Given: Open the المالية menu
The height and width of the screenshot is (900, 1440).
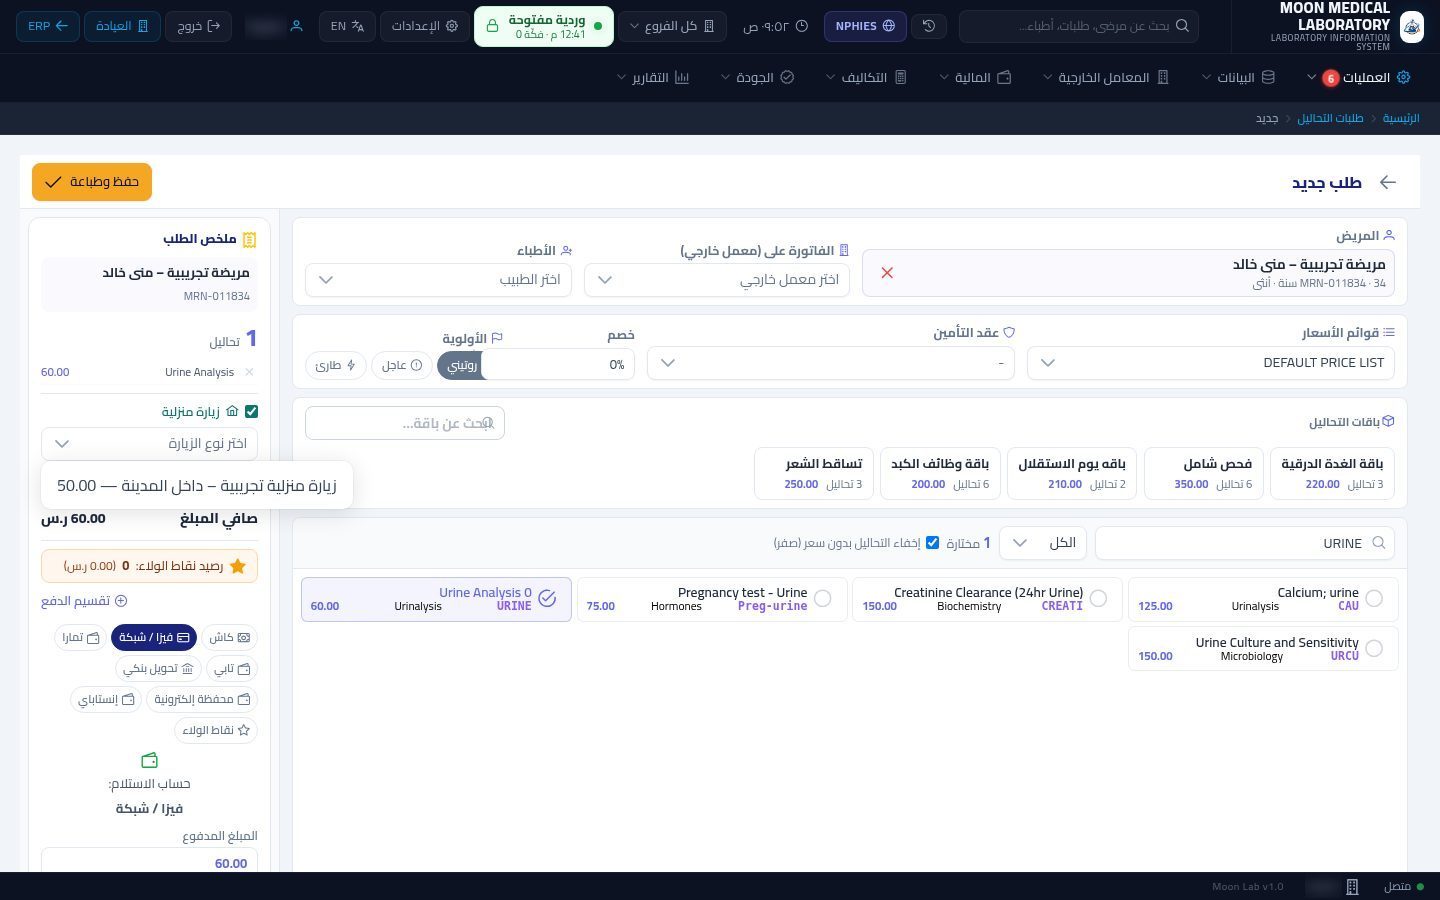Looking at the screenshot, I should tap(975, 78).
